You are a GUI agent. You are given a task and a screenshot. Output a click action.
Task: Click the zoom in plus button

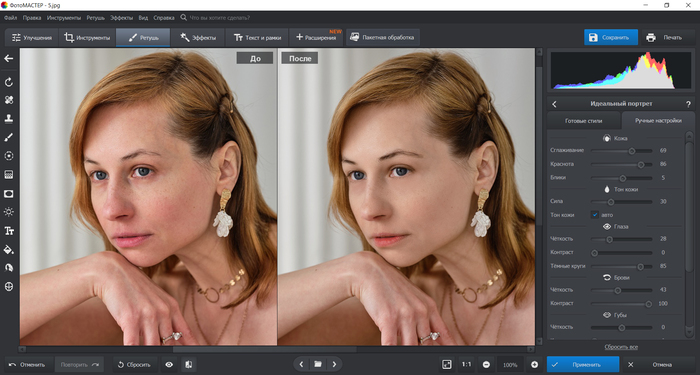534,365
